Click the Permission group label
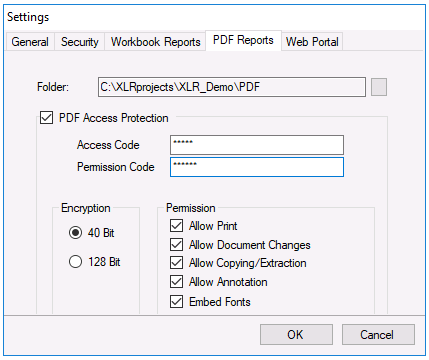 (191, 208)
